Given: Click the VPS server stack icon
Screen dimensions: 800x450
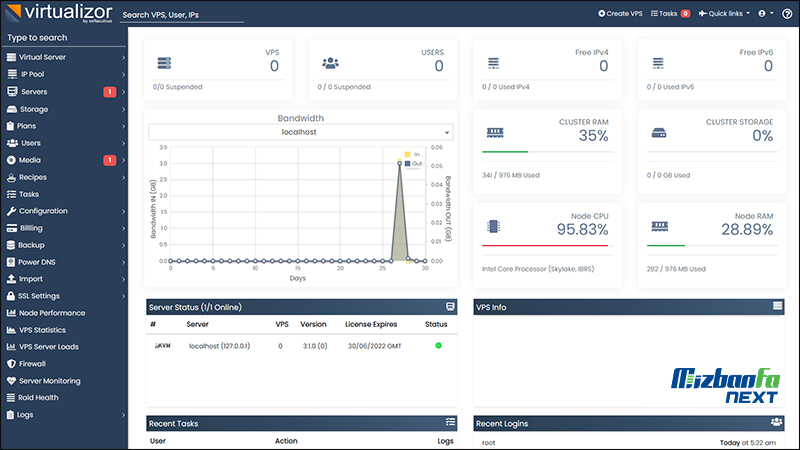Looking at the screenshot, I should pos(165,64).
